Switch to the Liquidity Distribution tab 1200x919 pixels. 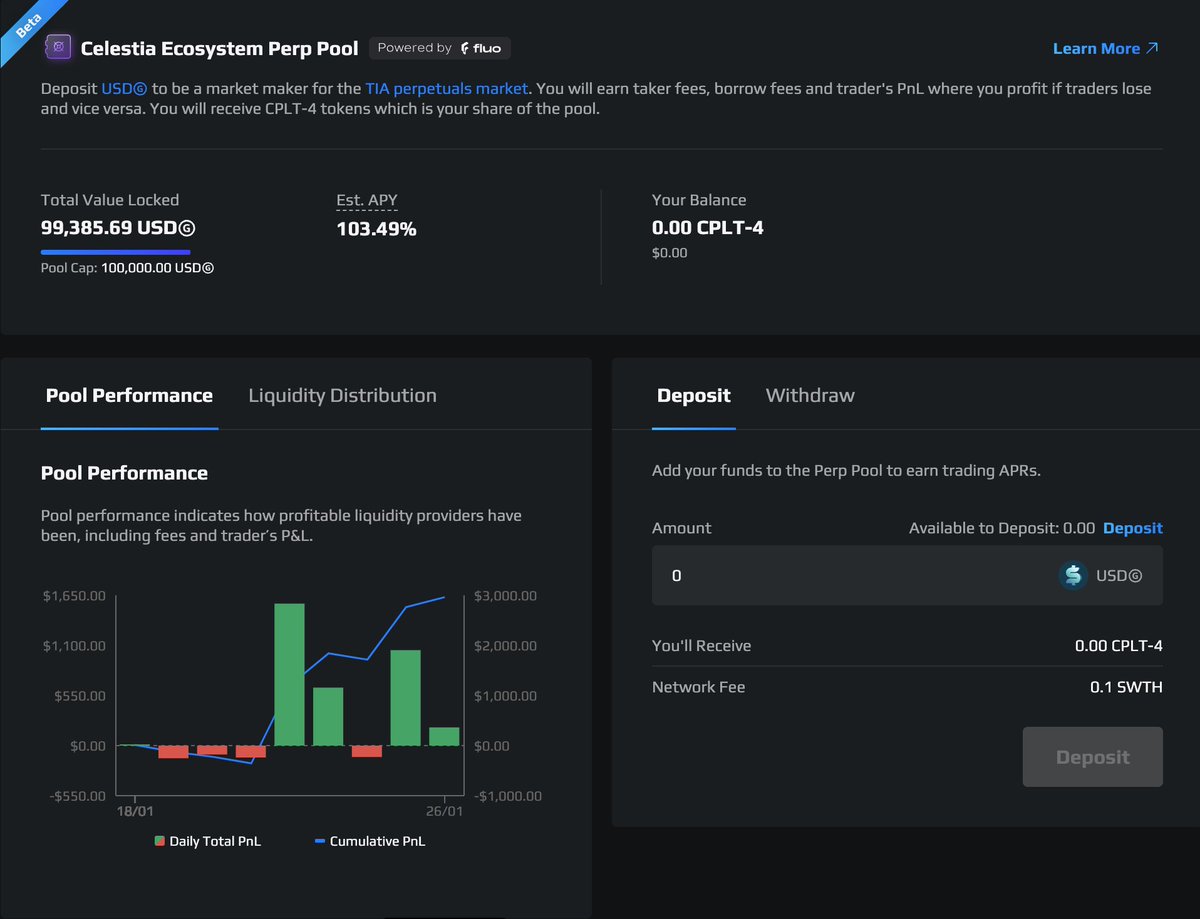point(342,396)
